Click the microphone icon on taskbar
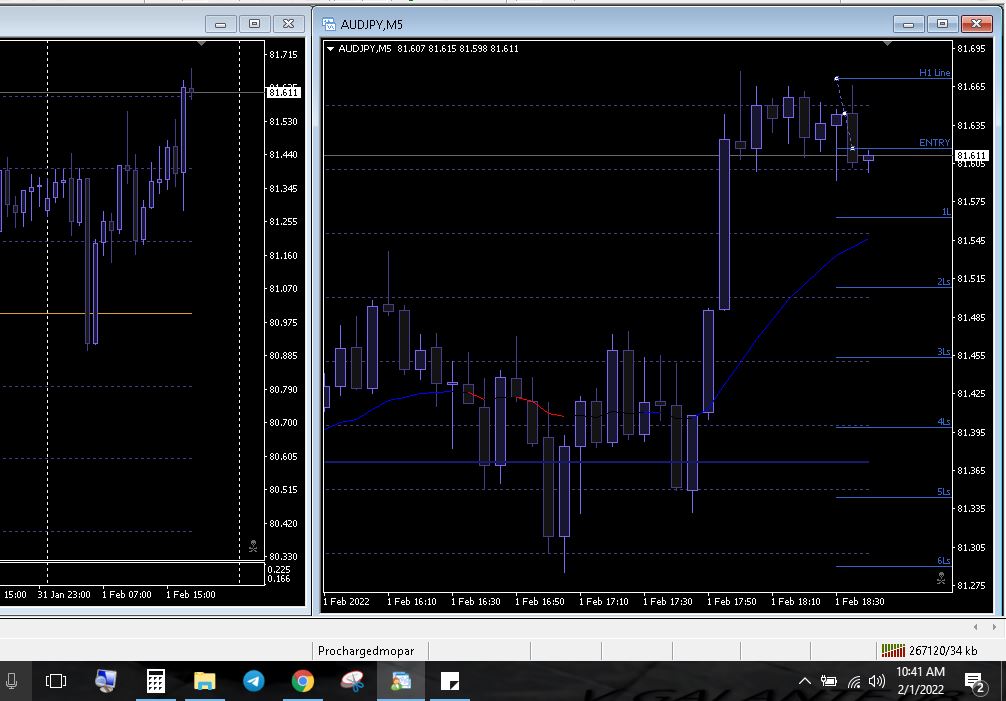The image size is (1006, 701). click(12, 681)
